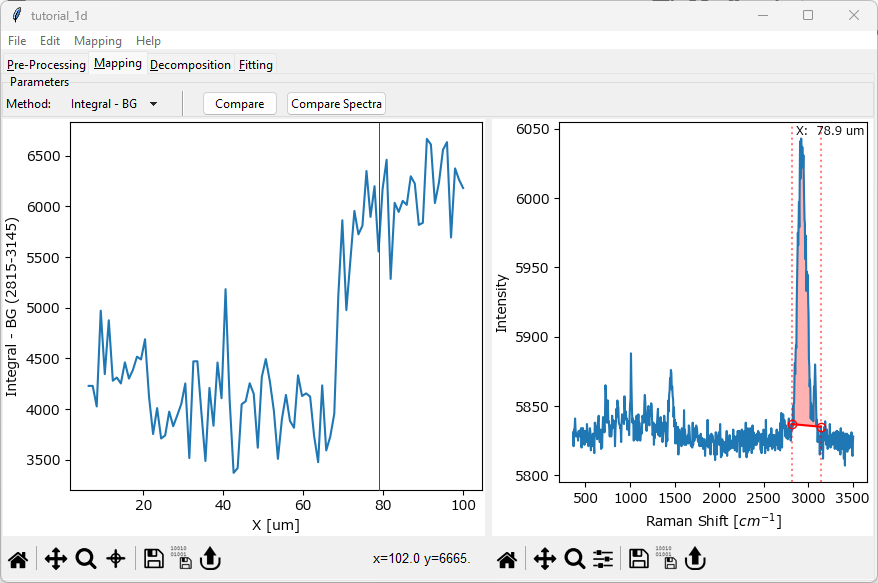878x583 pixels.
Task: Select the zoom magnifier under the map plot
Action: 86,559
